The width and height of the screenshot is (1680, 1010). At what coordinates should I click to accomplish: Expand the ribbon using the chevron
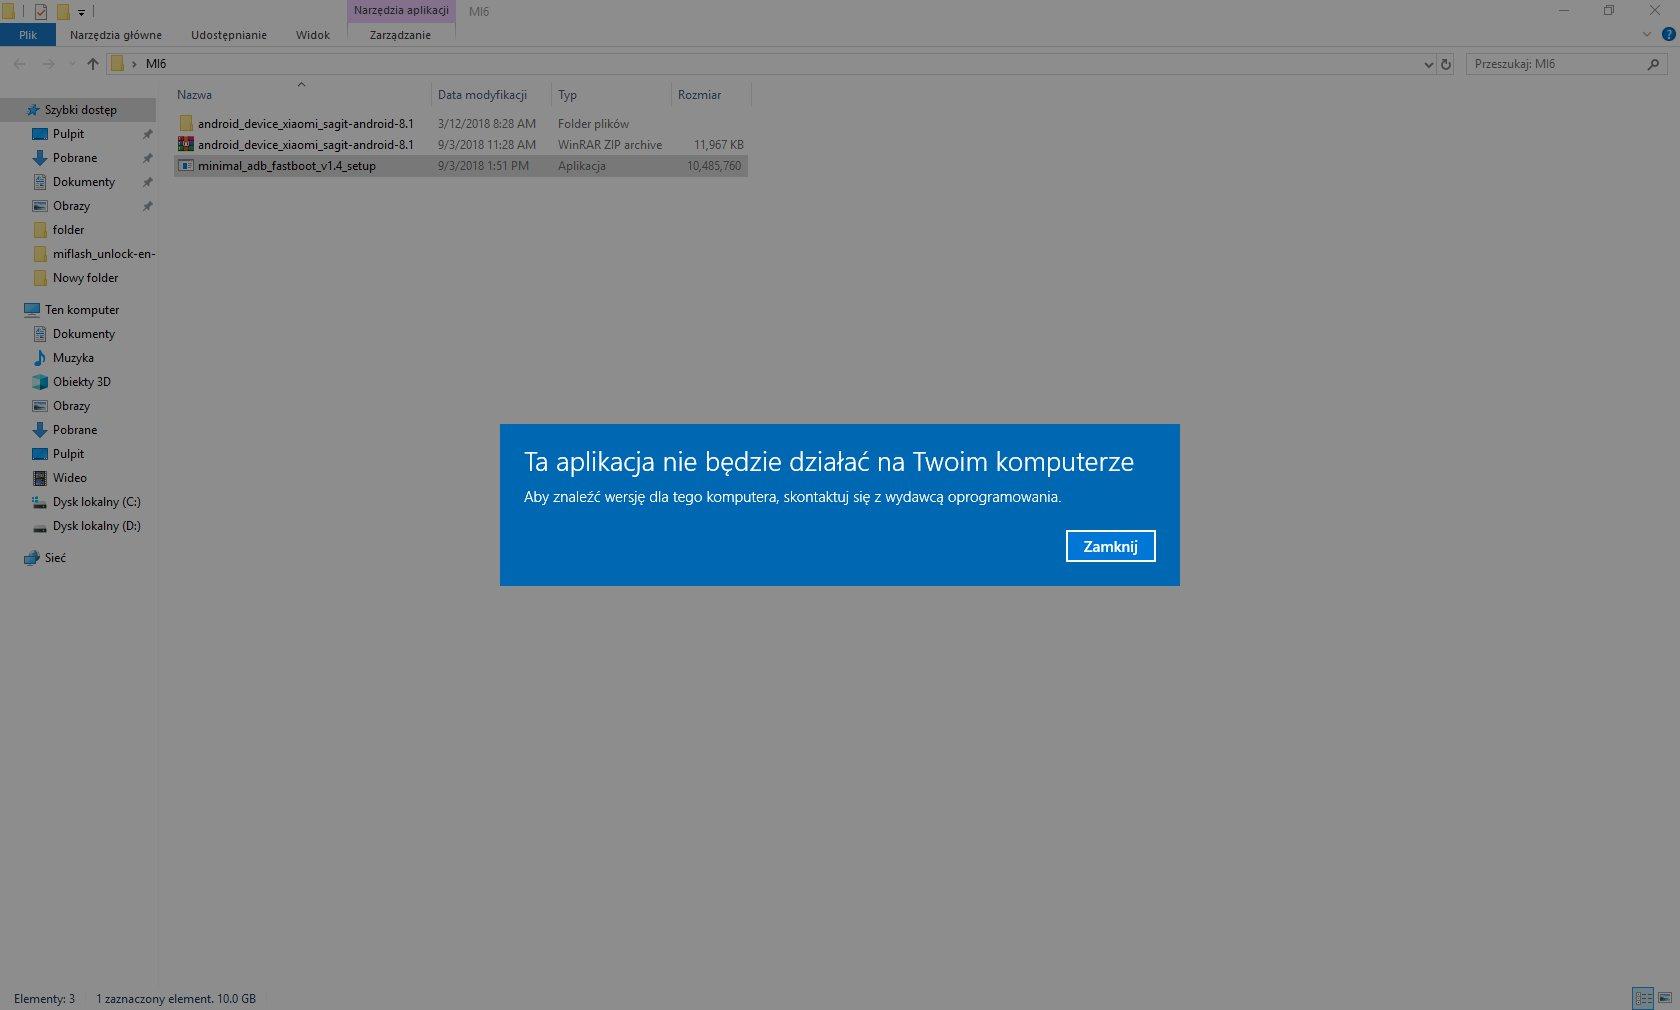pos(1647,34)
